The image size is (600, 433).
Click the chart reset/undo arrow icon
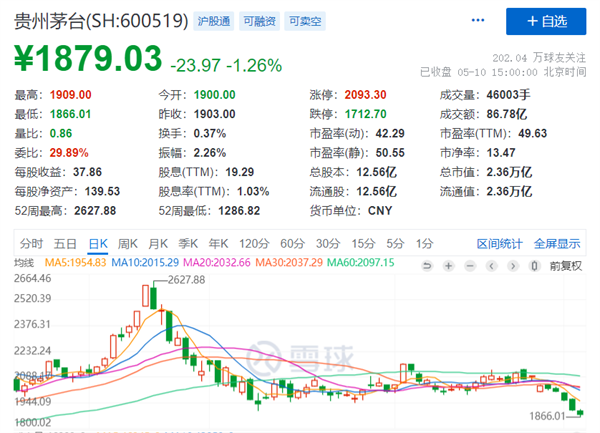[x=427, y=265]
